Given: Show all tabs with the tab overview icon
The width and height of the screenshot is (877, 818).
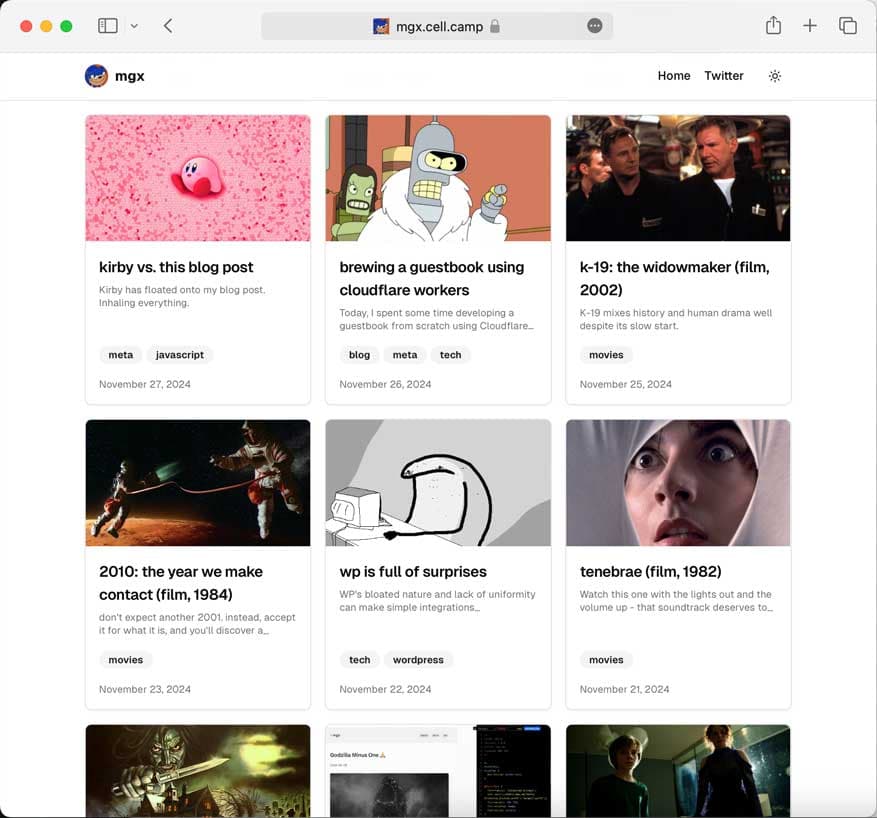Looking at the screenshot, I should (x=847, y=24).
